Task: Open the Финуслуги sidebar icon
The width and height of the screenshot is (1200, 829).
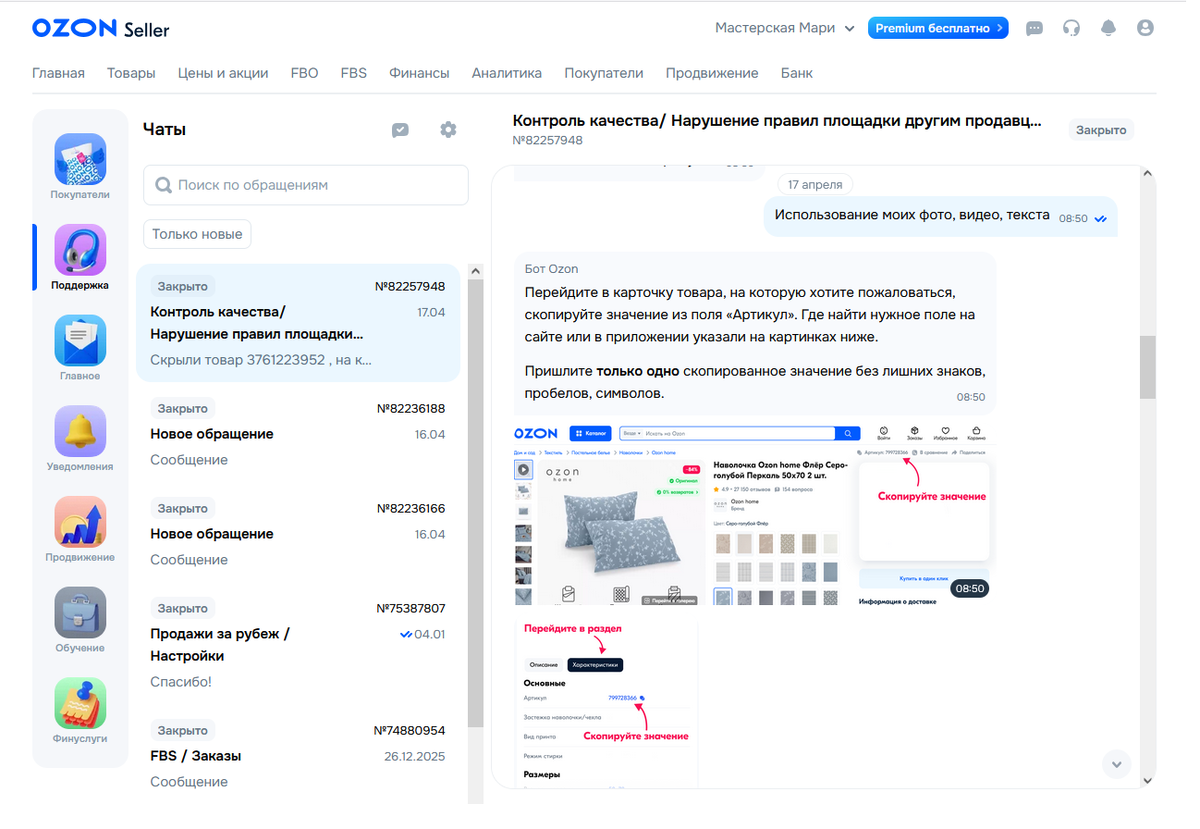Action: [x=80, y=704]
